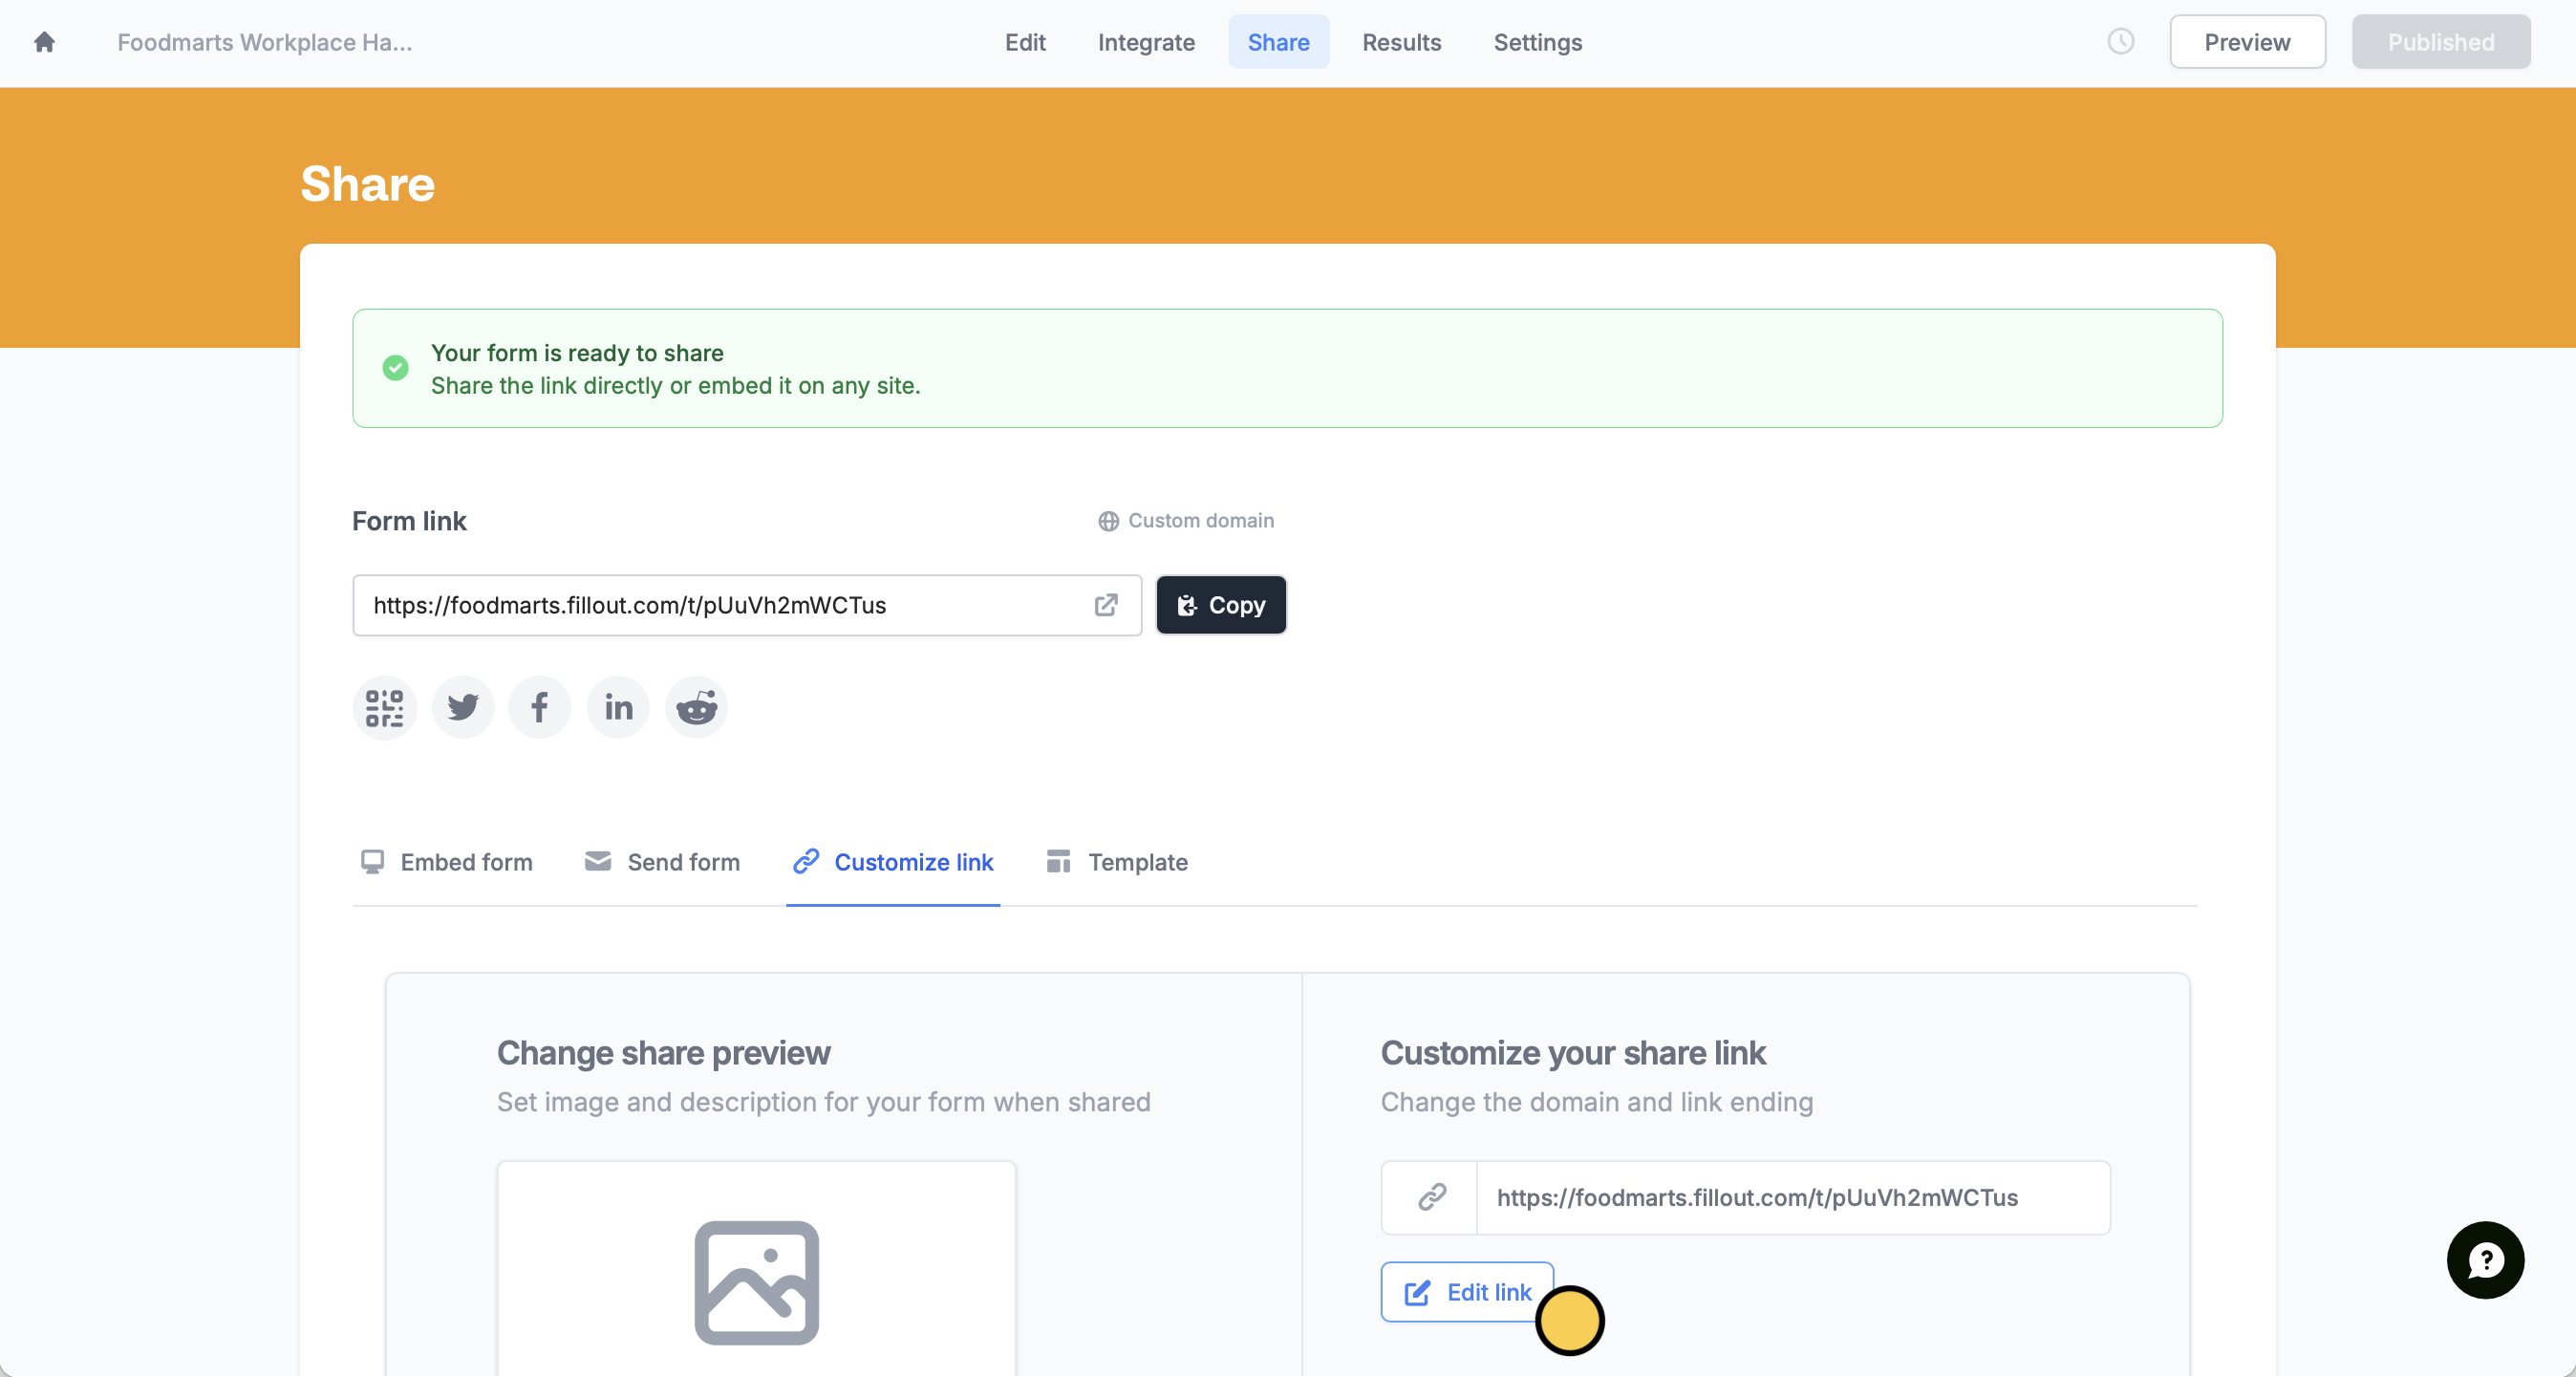
Task: Click inside the form link field
Action: tap(700, 605)
